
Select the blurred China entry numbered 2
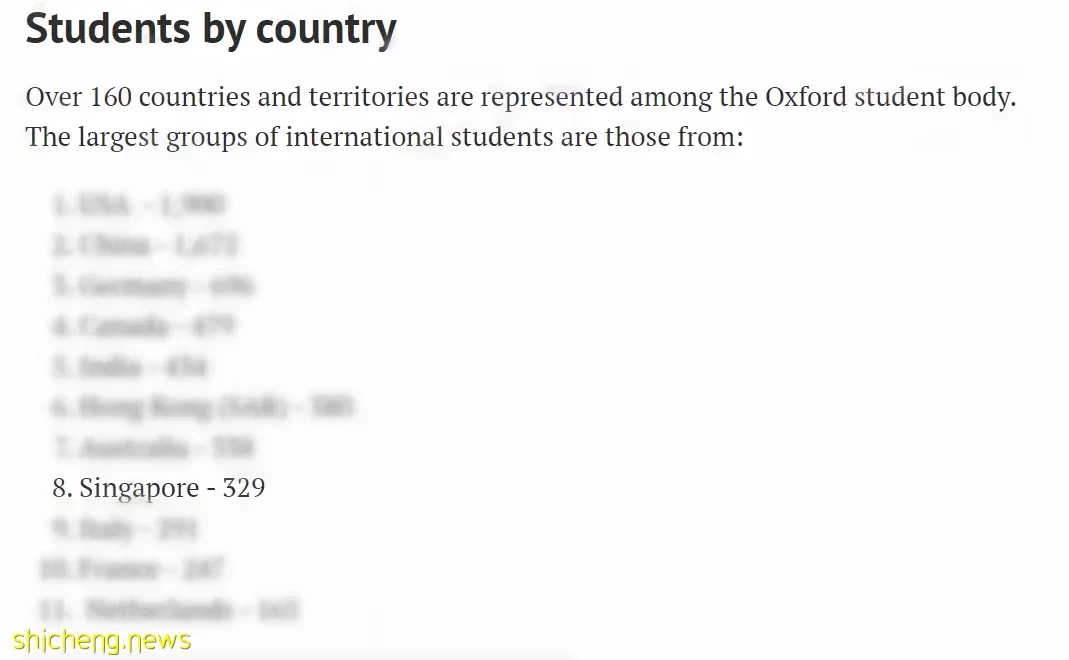click(145, 245)
